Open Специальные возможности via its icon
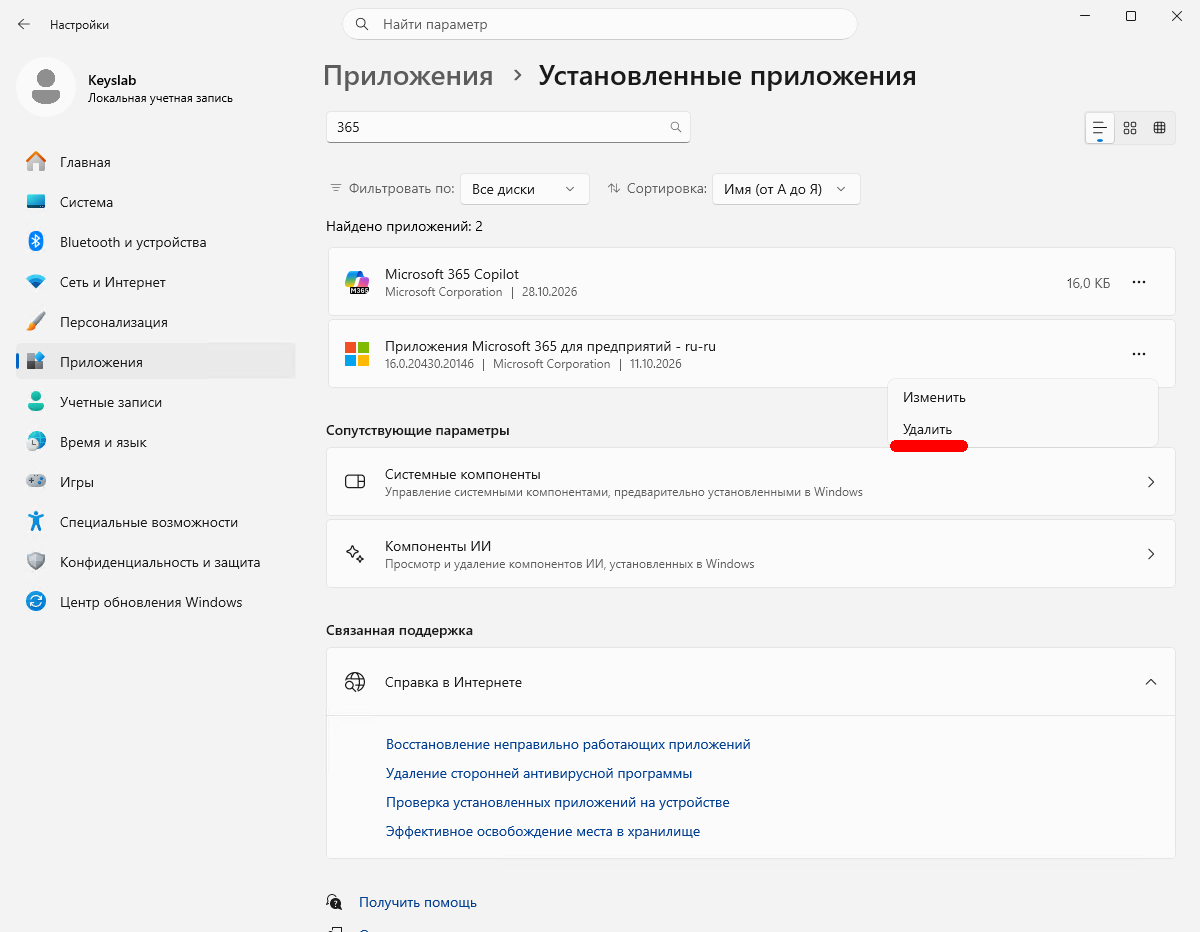 click(36, 522)
